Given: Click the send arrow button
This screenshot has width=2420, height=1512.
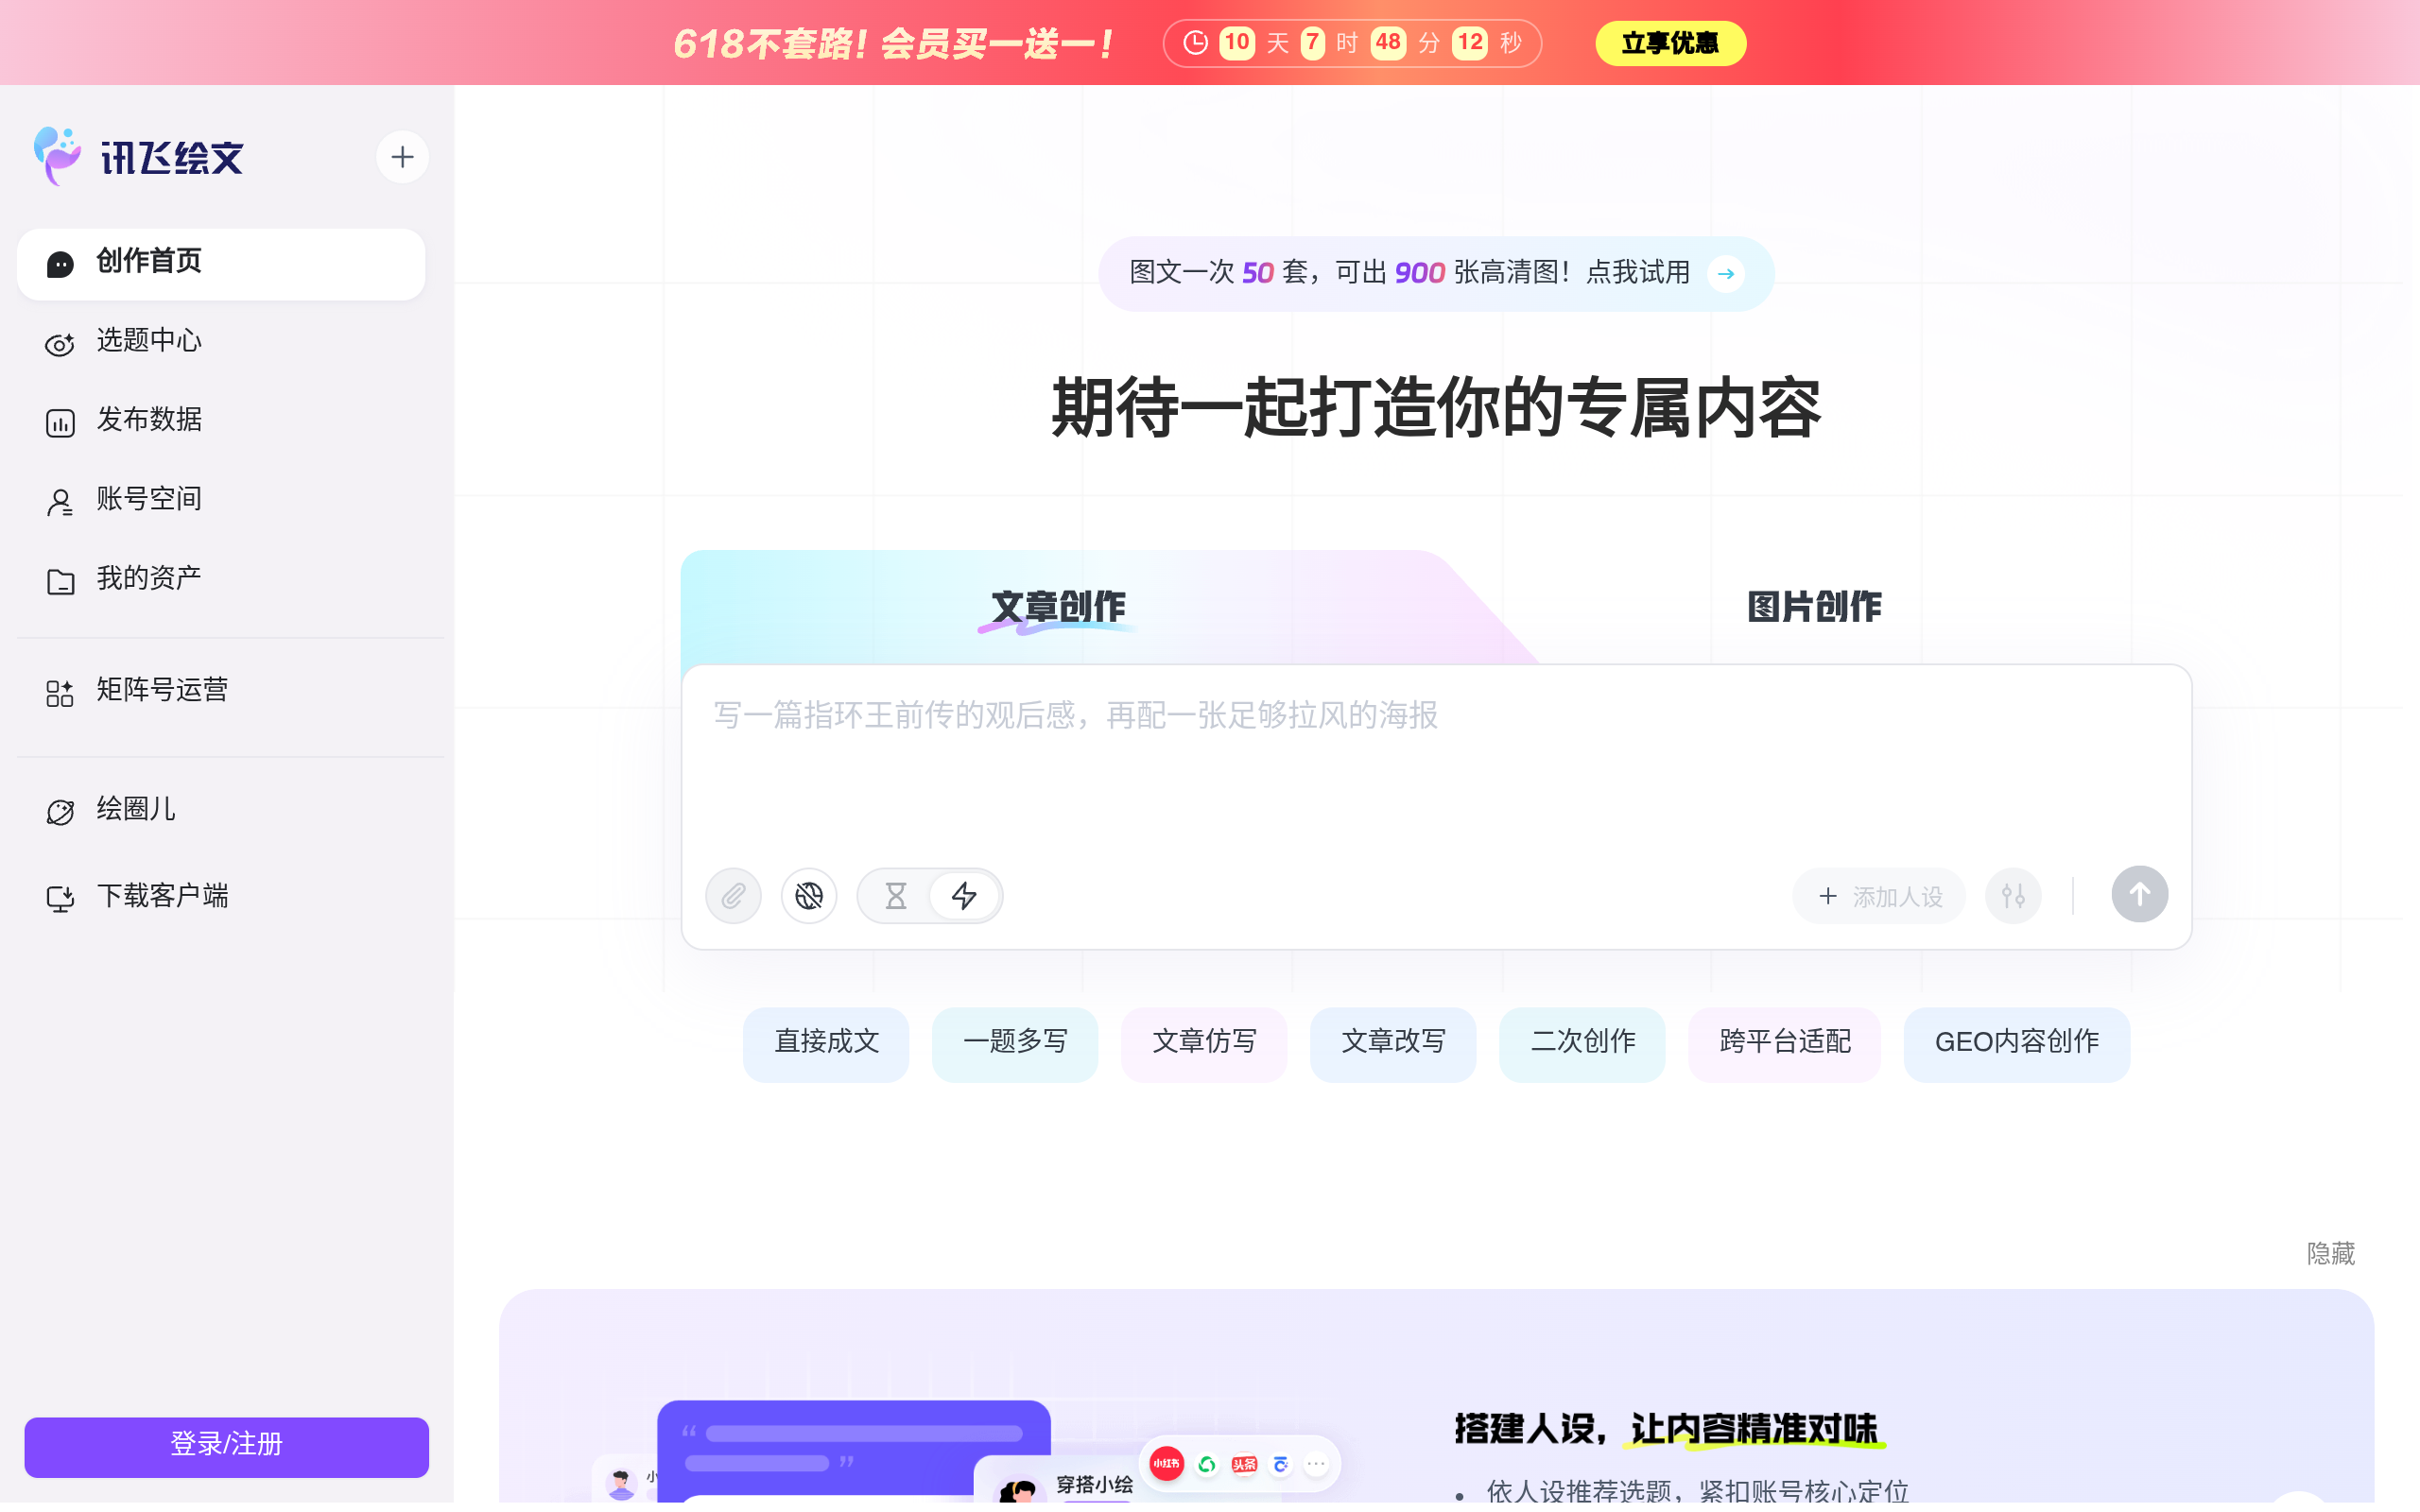Looking at the screenshot, I should (x=2139, y=894).
